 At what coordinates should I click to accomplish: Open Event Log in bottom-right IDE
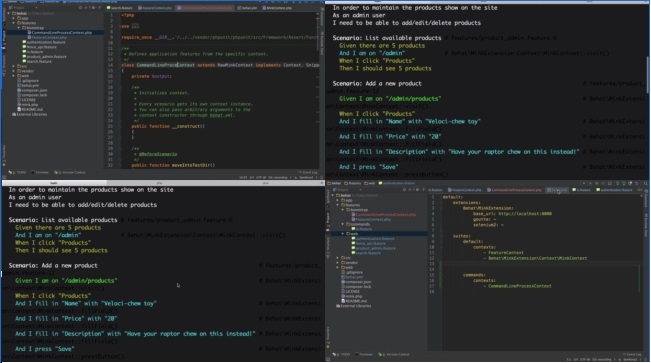click(x=632, y=354)
